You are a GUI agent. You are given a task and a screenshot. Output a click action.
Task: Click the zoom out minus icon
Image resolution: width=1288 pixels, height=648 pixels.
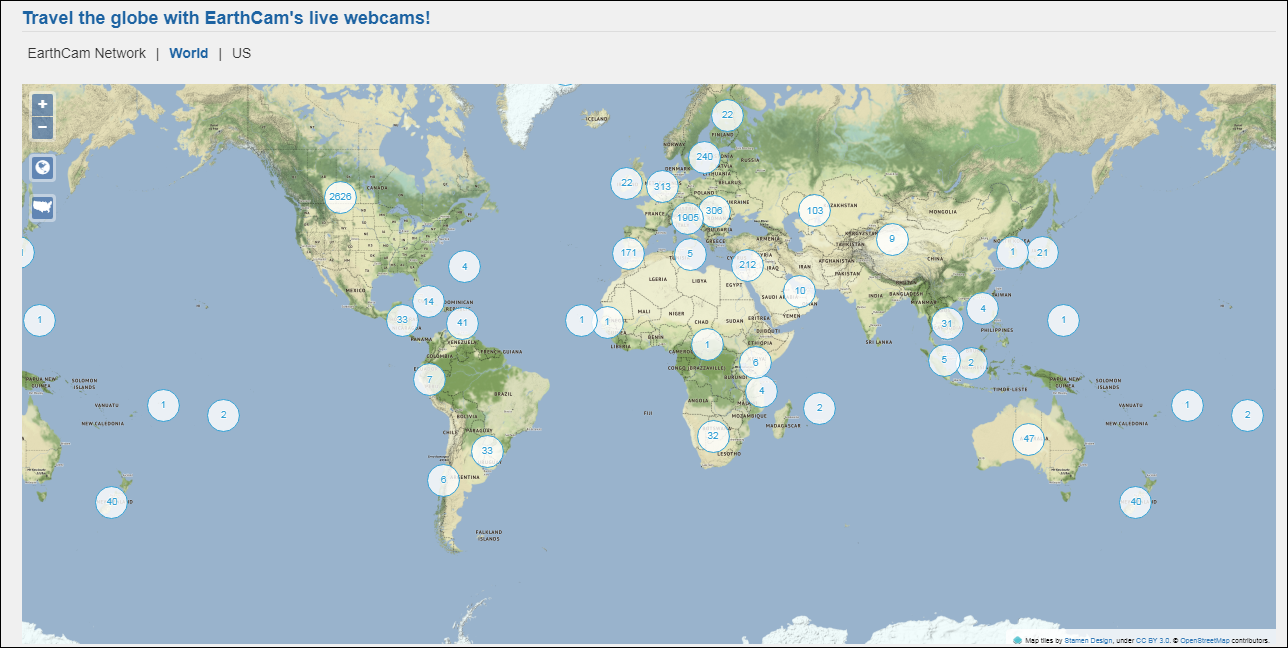point(41,127)
